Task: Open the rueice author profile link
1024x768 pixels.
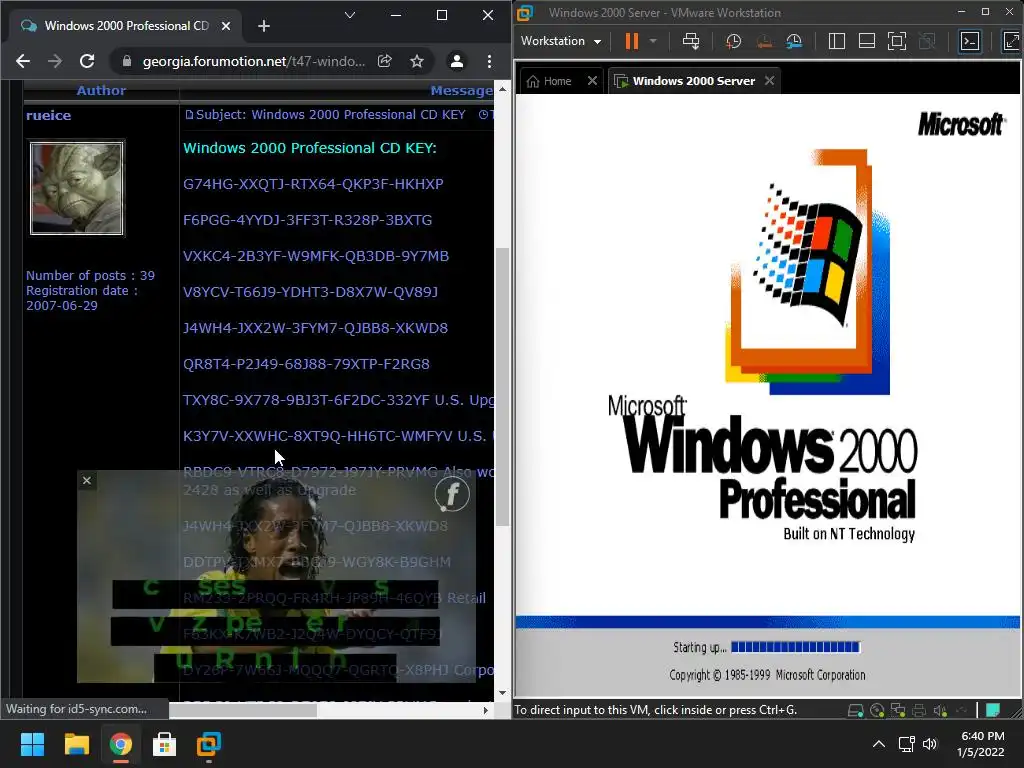Action: click(48, 116)
